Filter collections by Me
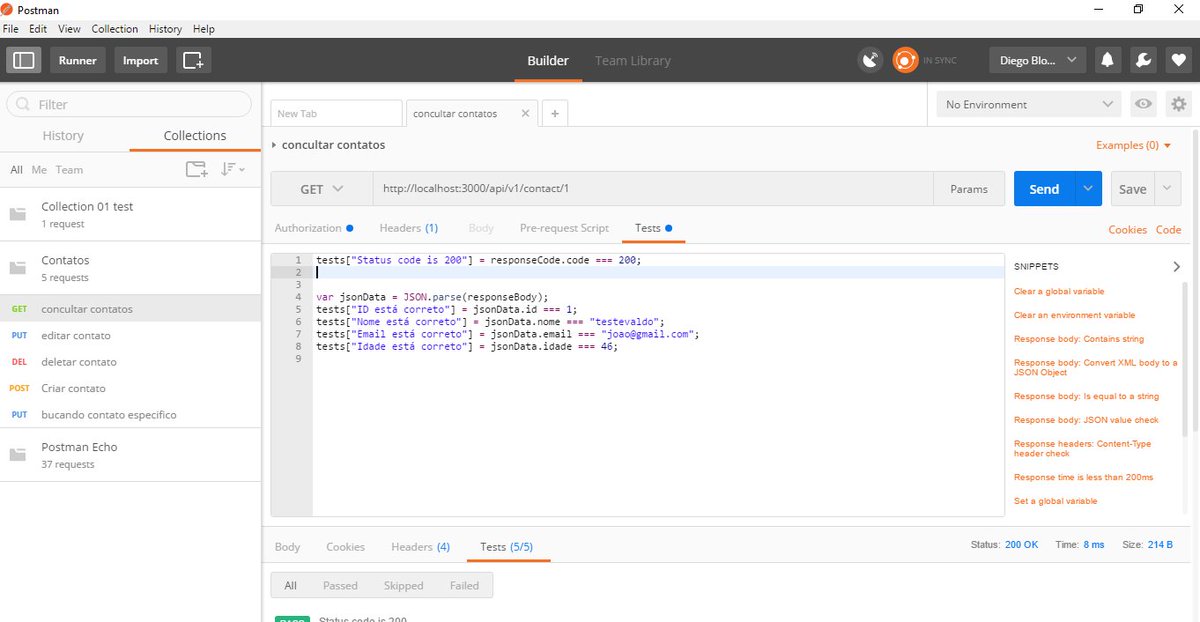Screen dimensions: 1200x622 point(39,170)
